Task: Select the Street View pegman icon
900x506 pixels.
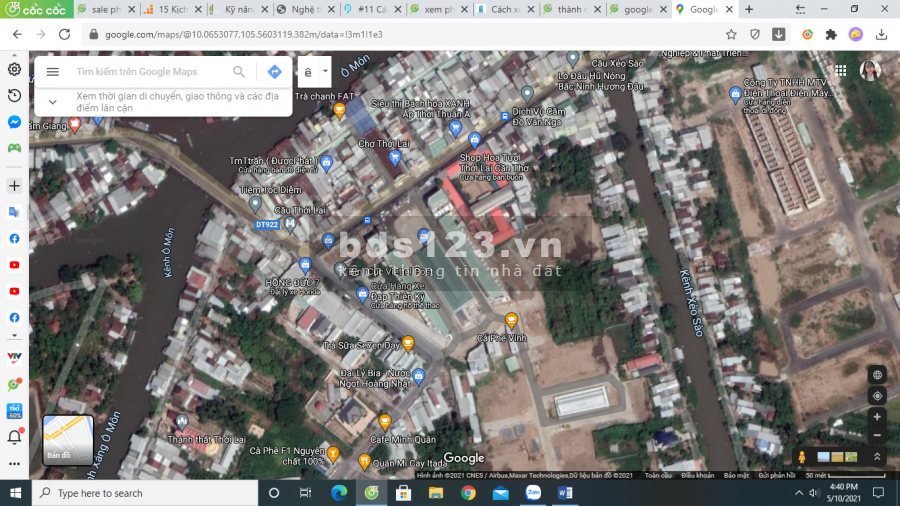Action: 802,457
